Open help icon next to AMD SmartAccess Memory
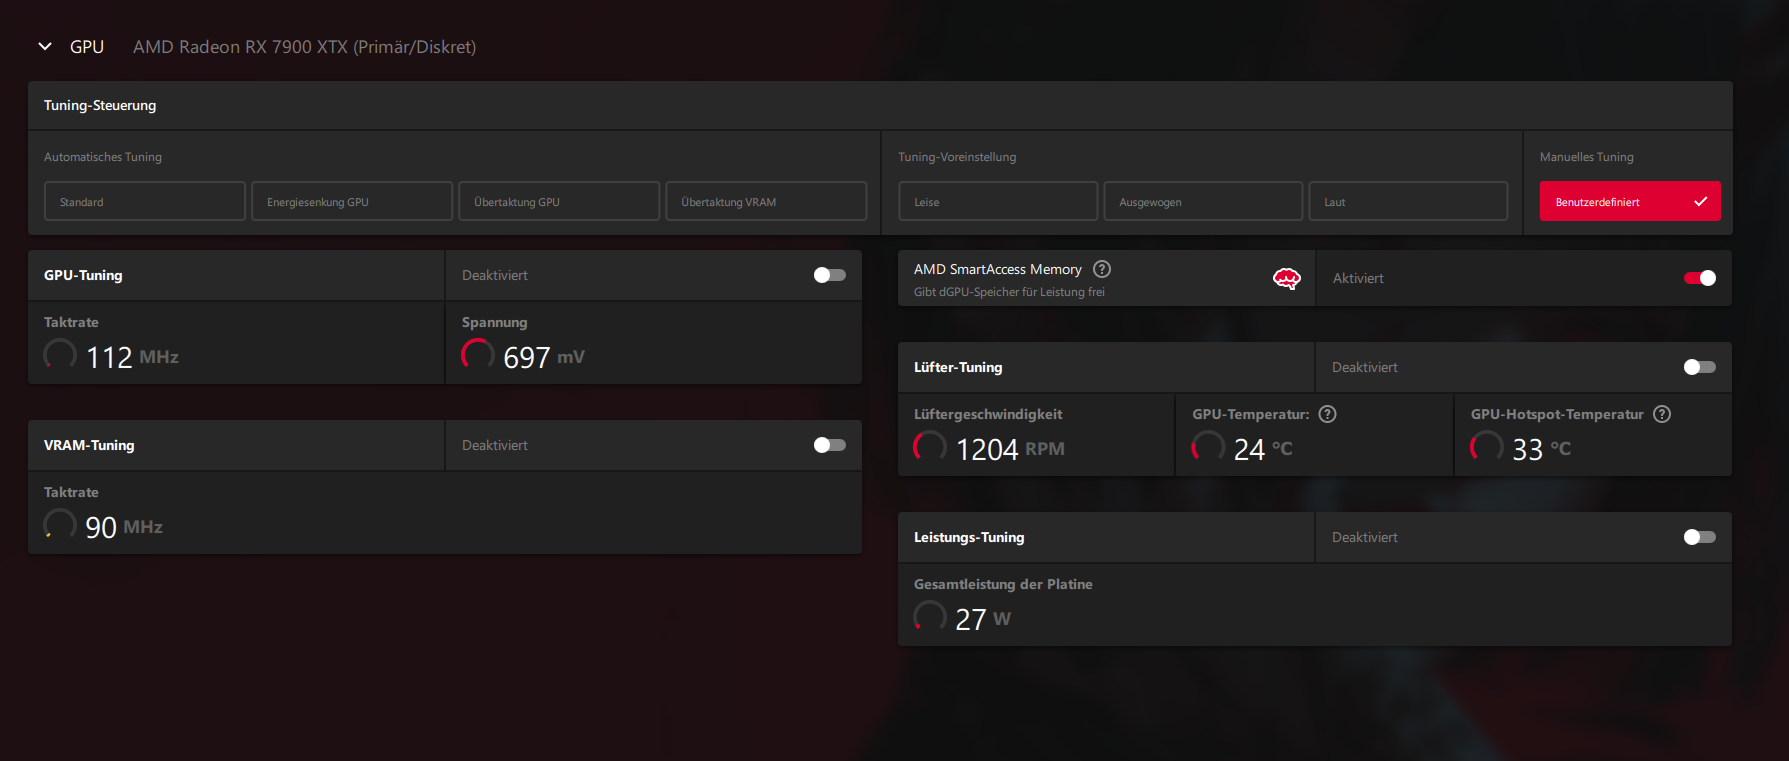 (x=1102, y=269)
